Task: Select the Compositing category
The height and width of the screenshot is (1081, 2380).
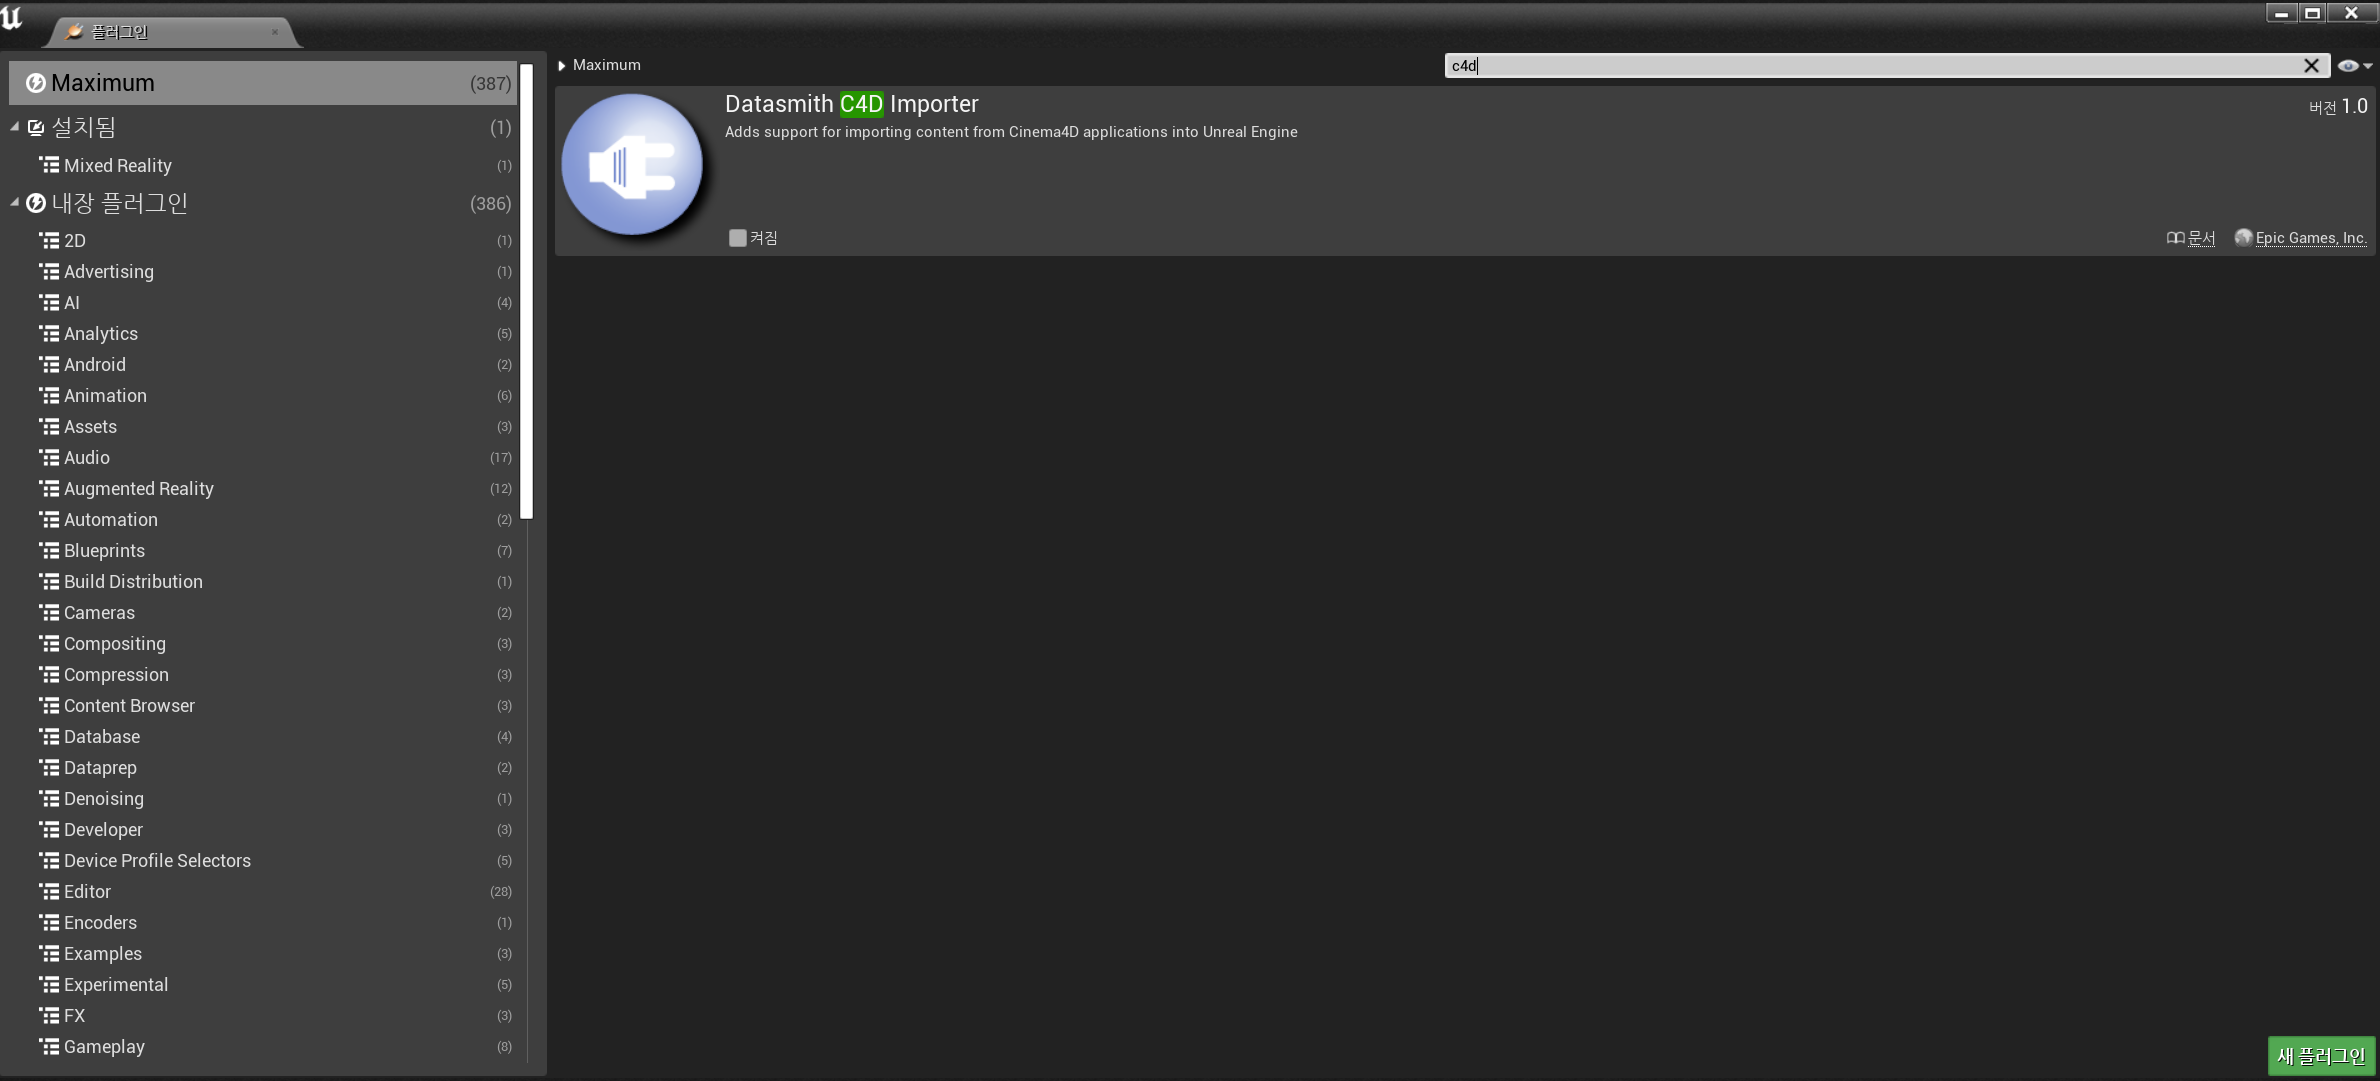Action: click(x=263, y=644)
